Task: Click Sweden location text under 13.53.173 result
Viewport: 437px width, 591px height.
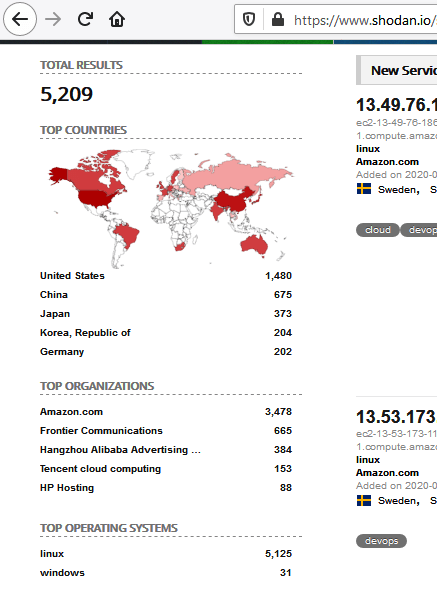Action: (x=399, y=501)
